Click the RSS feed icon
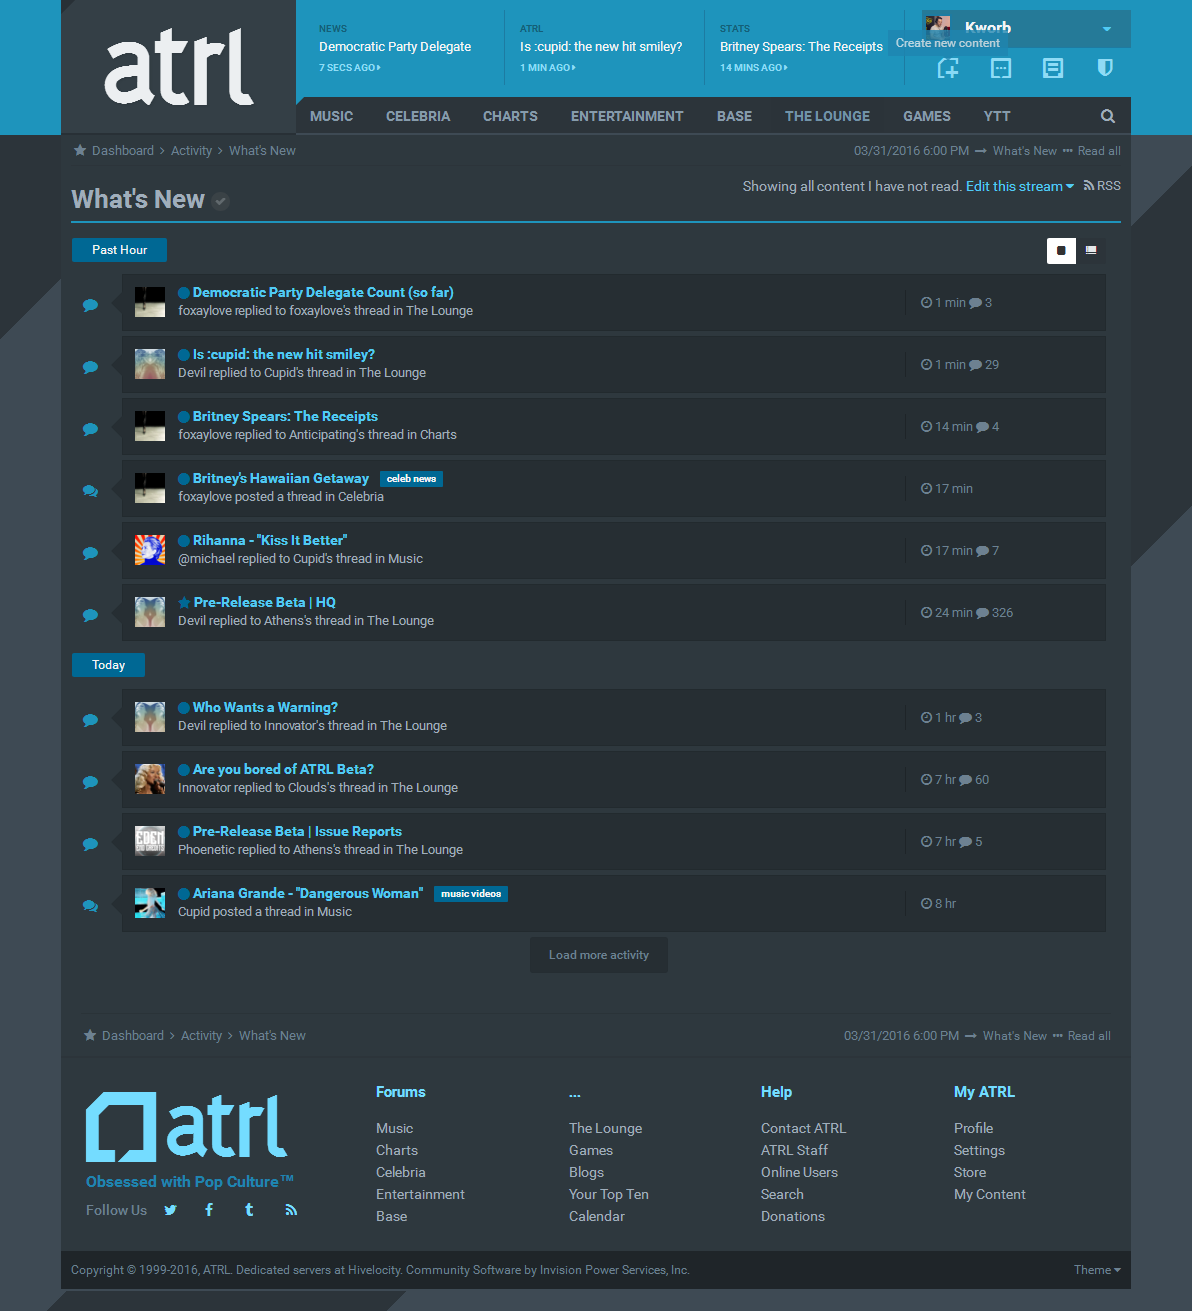This screenshot has height=1311, width=1192. coord(1089,186)
